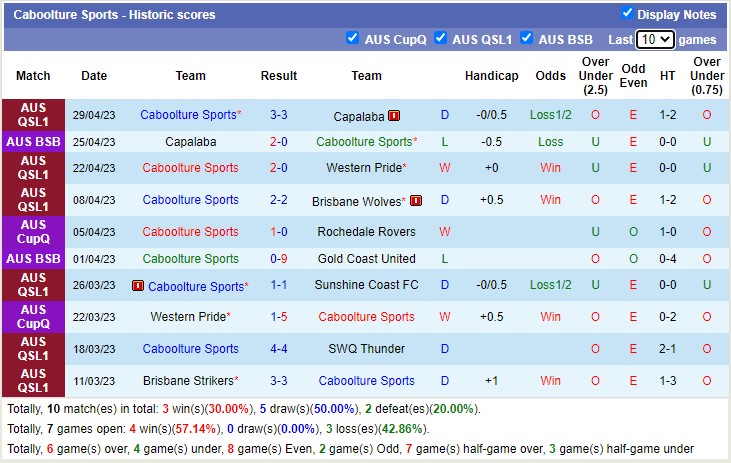Open Capalaba team in 25/04/23 row
Image resolution: width=731 pixels, height=463 pixels.
coord(191,142)
